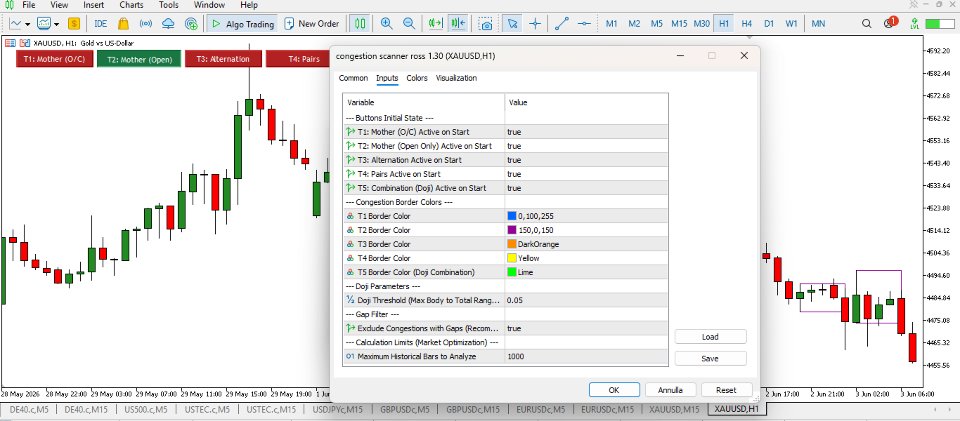The height and width of the screenshot is (421, 960).
Task: Toggle Algo Trading button
Action: (x=242, y=24)
